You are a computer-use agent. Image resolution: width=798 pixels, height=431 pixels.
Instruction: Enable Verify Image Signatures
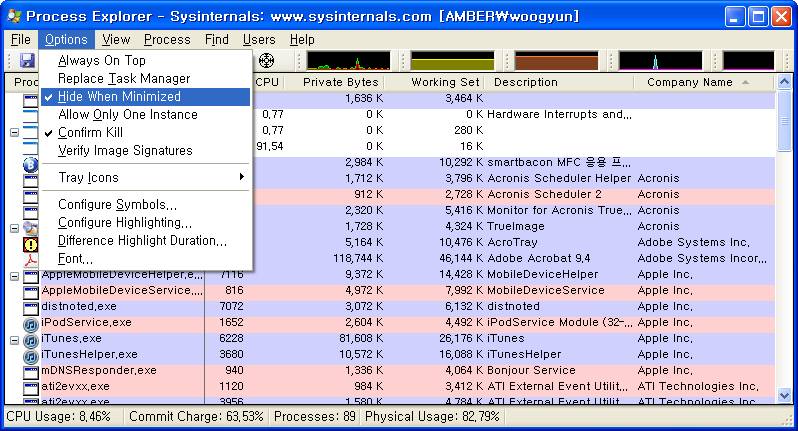click(146, 151)
